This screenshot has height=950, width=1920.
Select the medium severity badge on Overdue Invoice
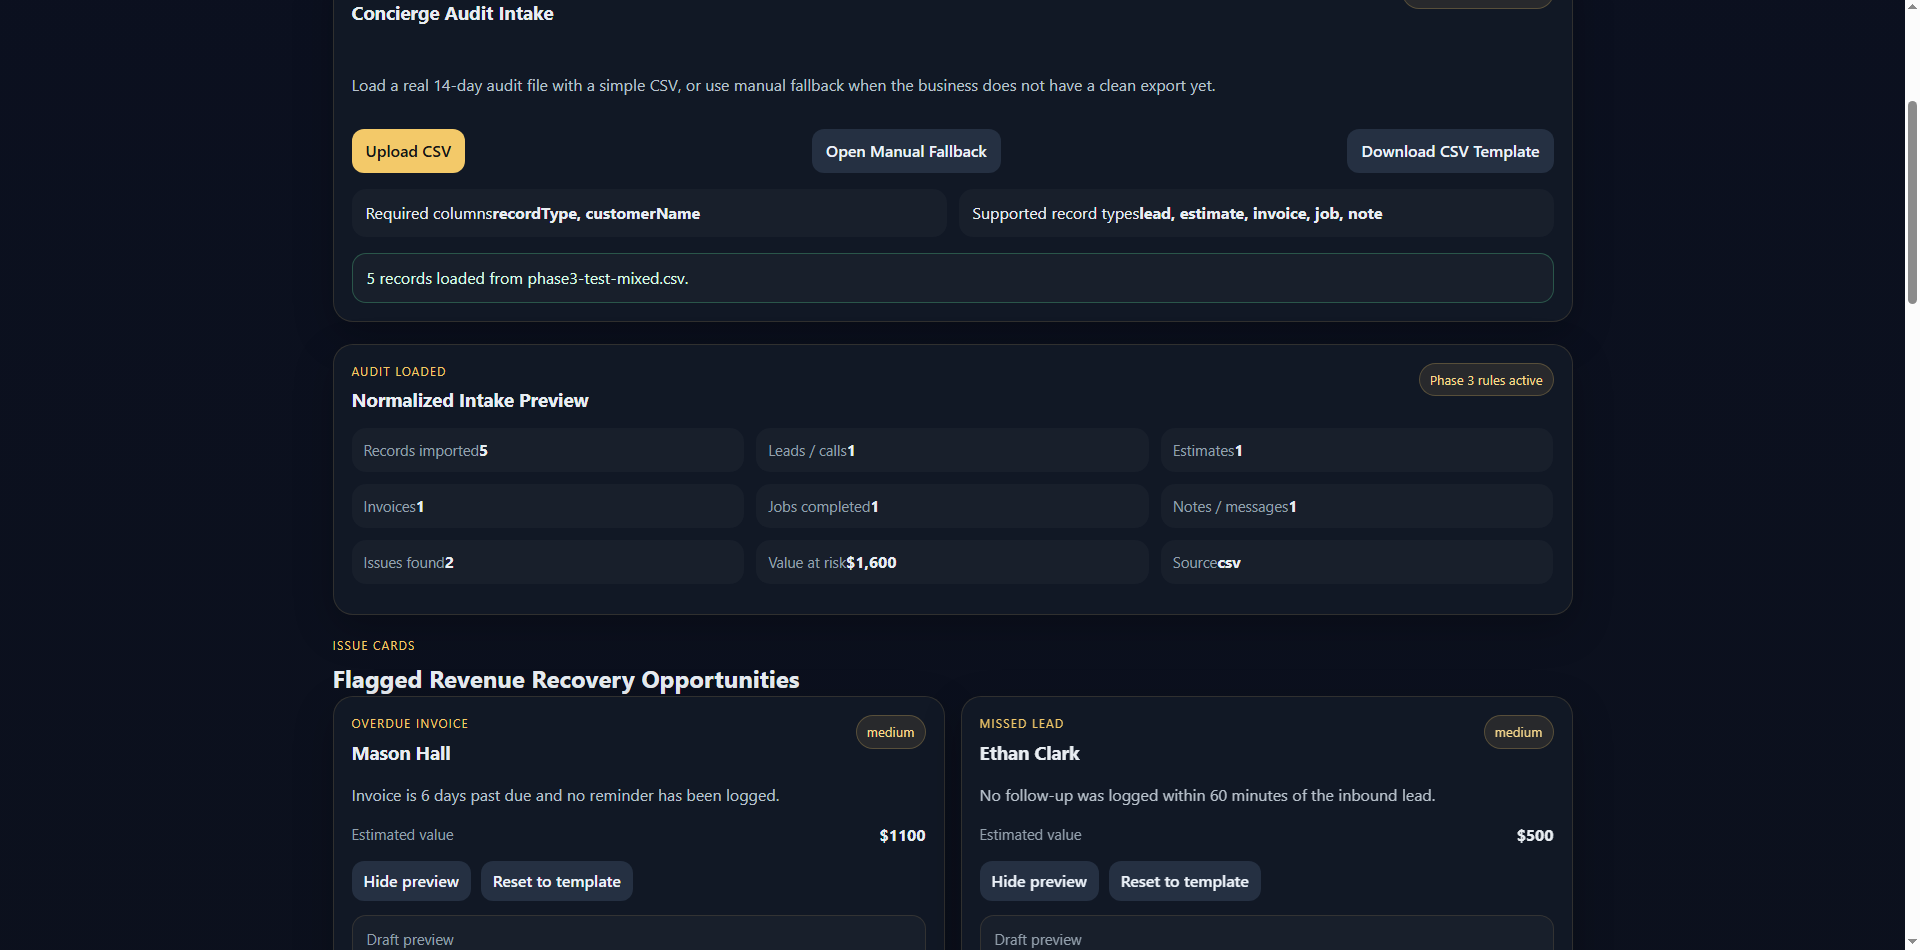(889, 731)
